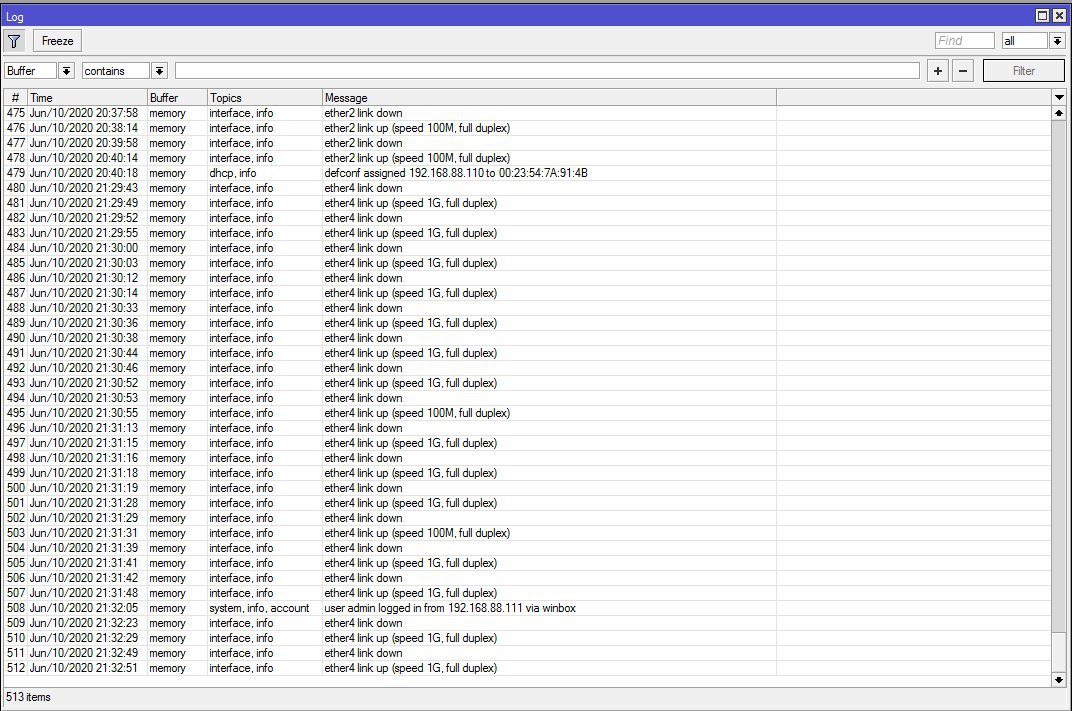Apply the Filter button
The image size is (1072, 711).
1023,71
